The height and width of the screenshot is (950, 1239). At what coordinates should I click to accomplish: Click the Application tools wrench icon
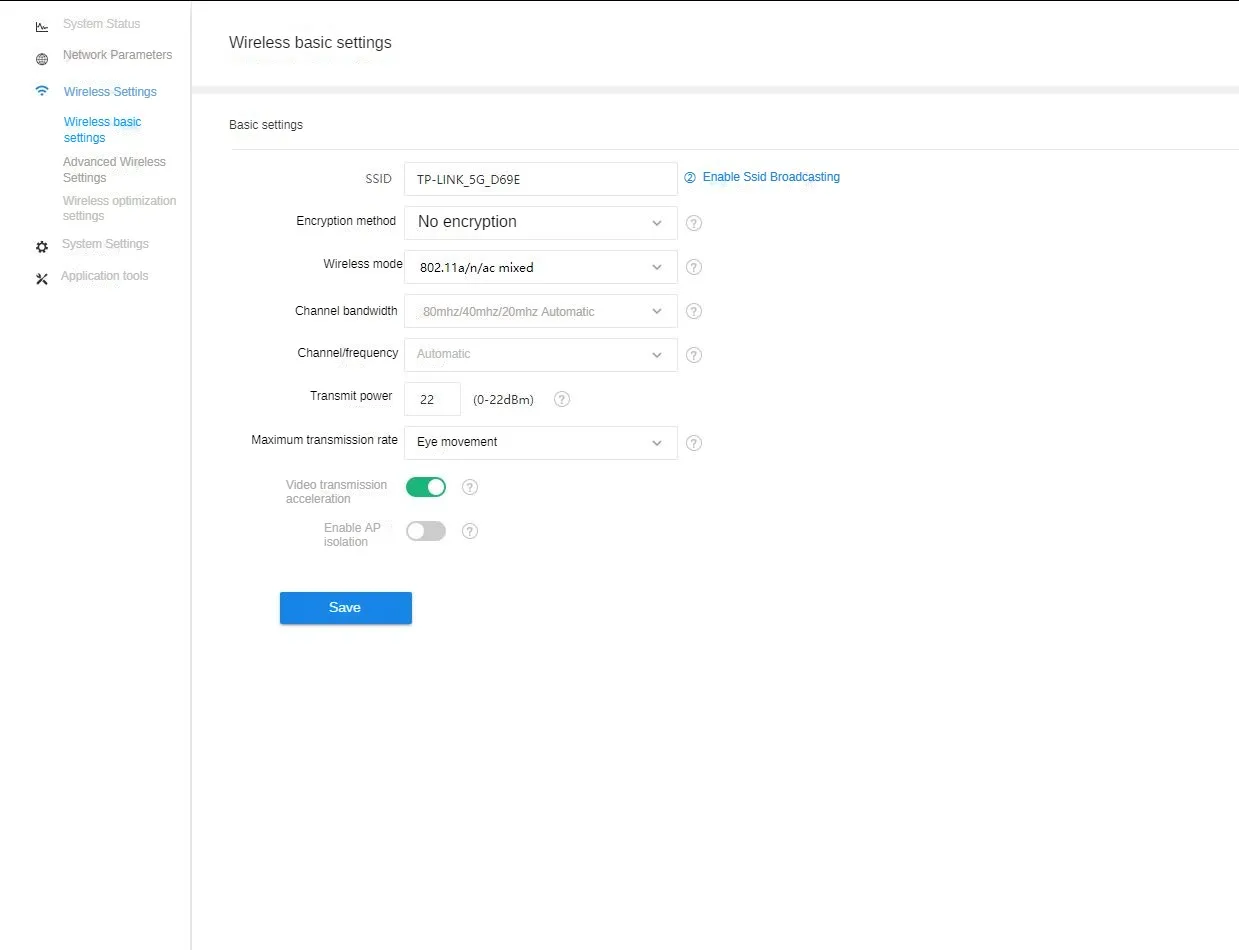click(x=41, y=279)
